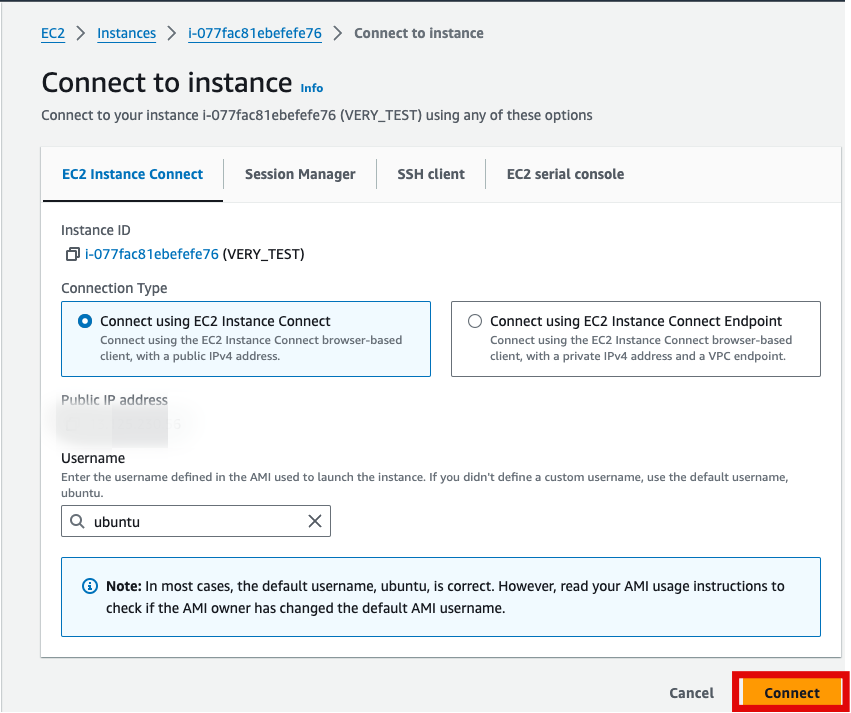This screenshot has width=851, height=713.
Task: Navigate to Instances in the breadcrumb
Action: (126, 33)
